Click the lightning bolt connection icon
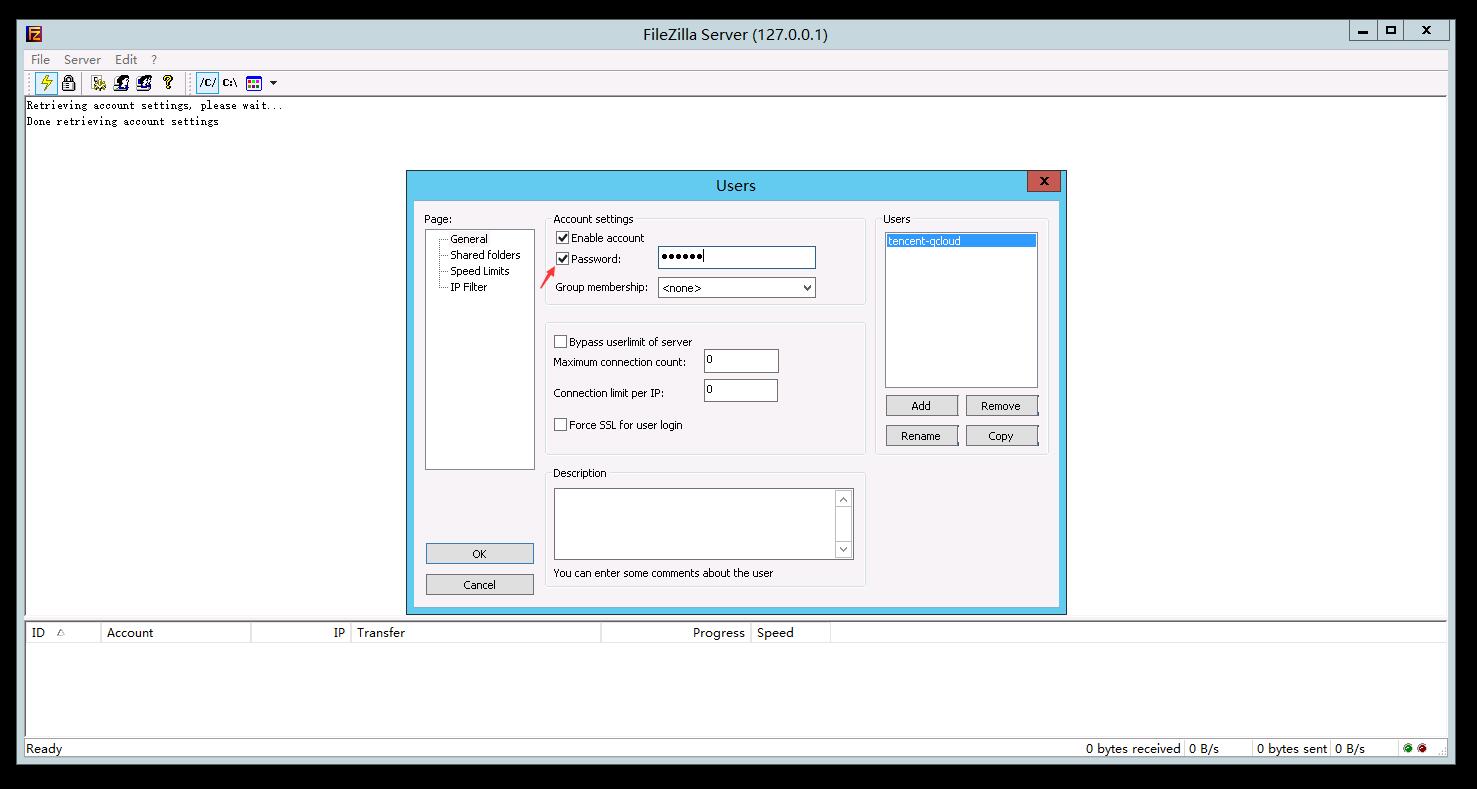 coord(46,83)
